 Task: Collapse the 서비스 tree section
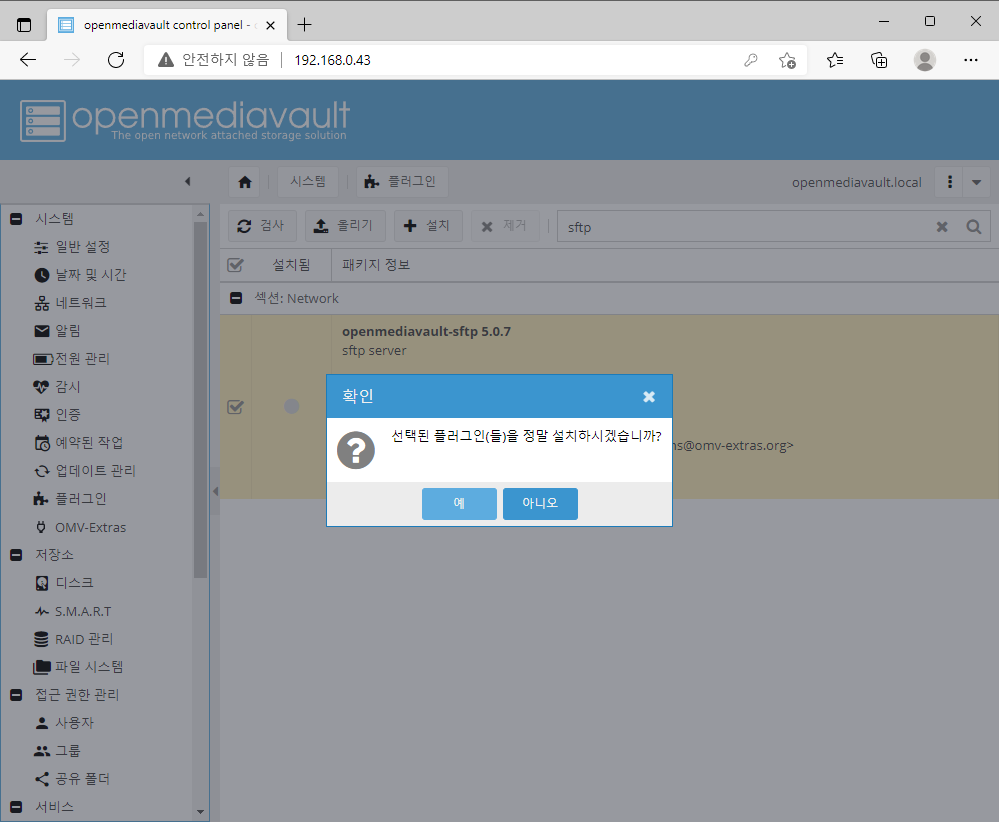(17, 807)
